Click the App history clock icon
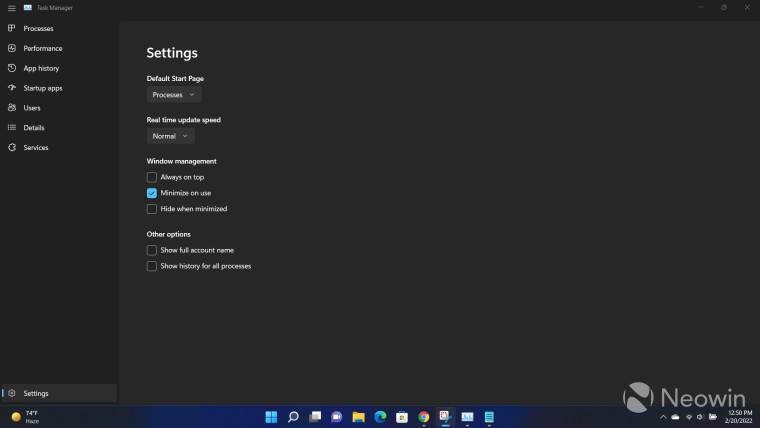The image size is (760, 428). pos(12,68)
